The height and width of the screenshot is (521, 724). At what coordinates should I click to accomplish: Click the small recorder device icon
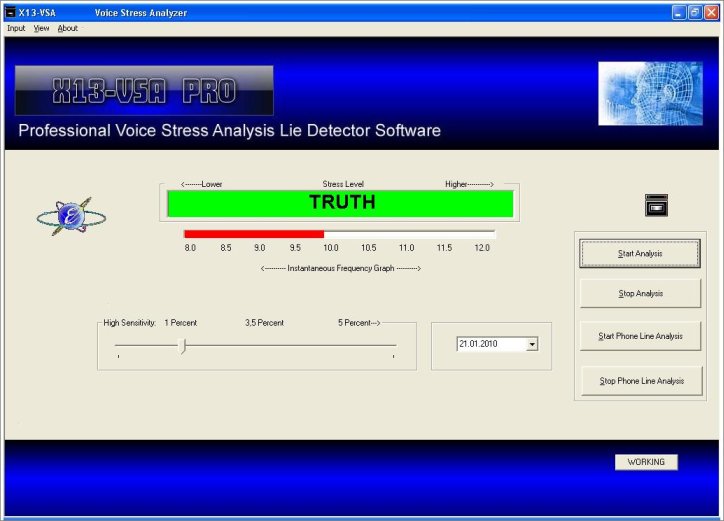[x=656, y=205]
